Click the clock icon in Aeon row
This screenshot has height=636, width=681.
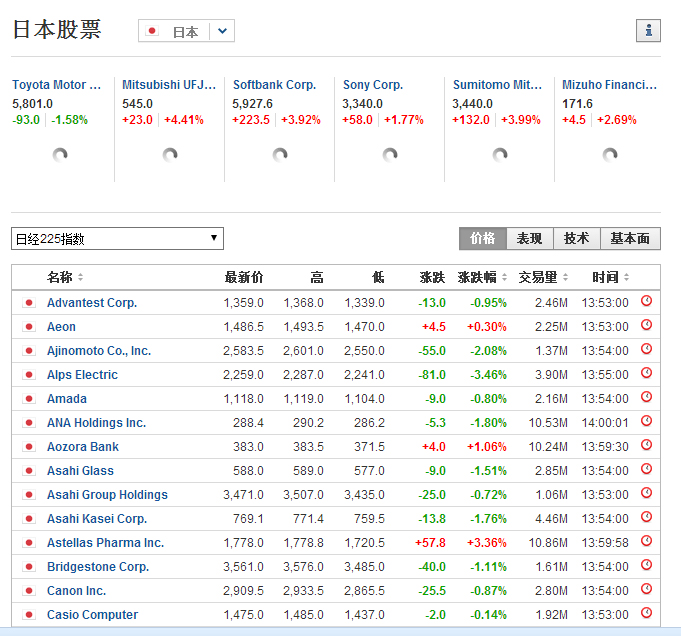coord(647,325)
